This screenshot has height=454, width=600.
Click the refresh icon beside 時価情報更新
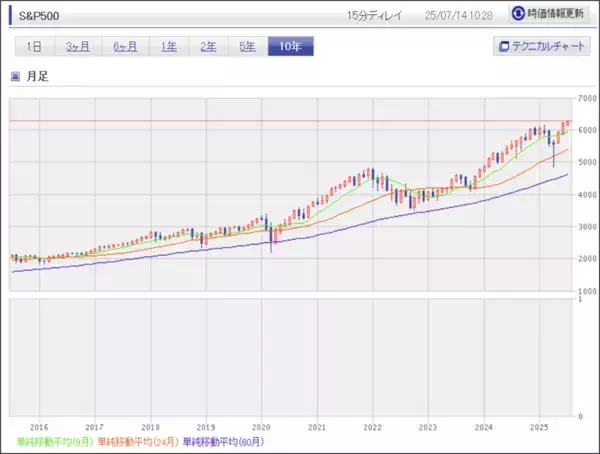click(x=518, y=14)
